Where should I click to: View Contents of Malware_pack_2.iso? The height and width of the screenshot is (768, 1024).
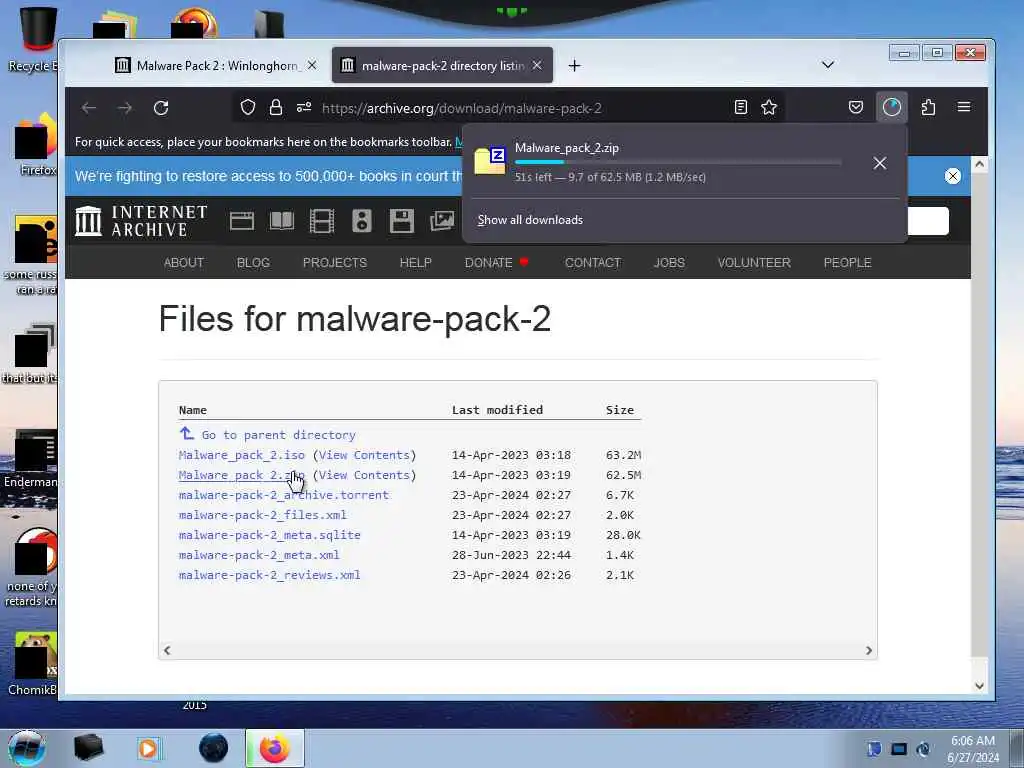click(364, 455)
